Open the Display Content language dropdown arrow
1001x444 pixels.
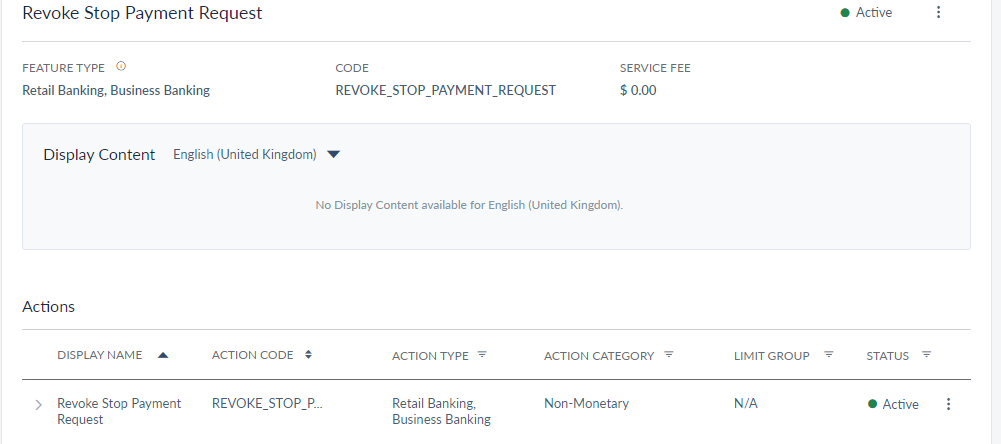(334, 154)
